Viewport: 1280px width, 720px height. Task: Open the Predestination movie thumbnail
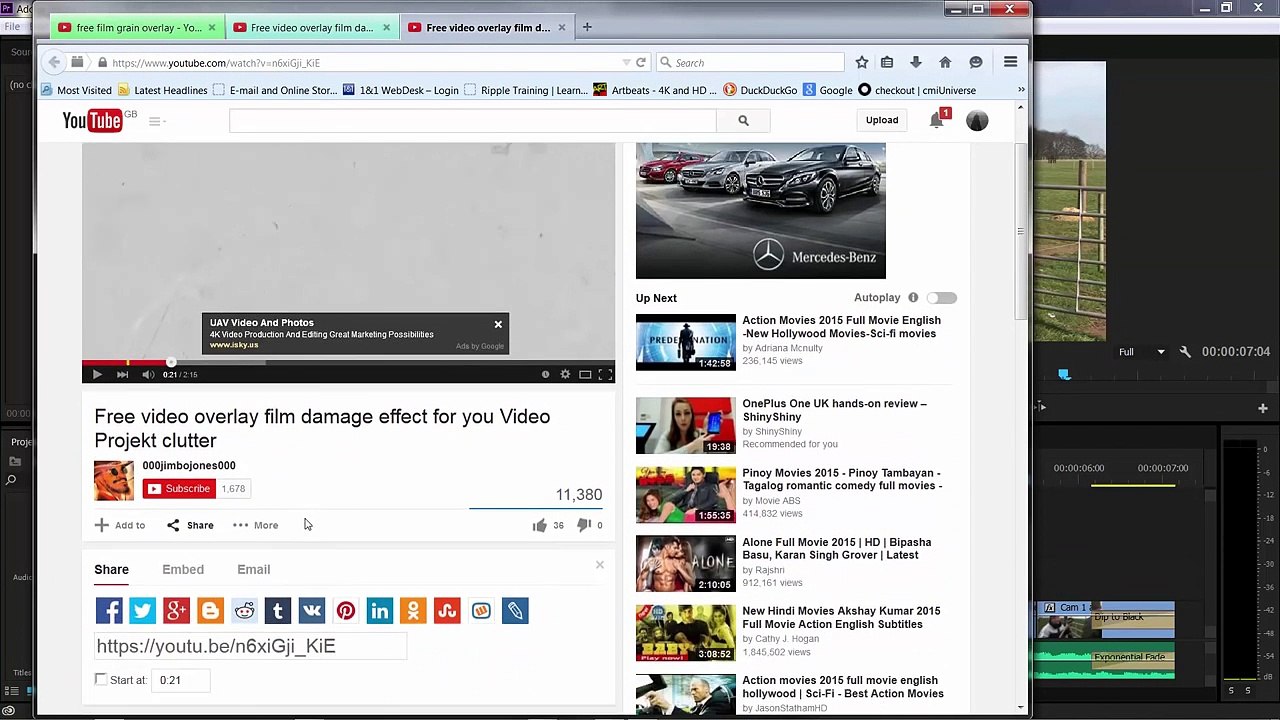[685, 342]
